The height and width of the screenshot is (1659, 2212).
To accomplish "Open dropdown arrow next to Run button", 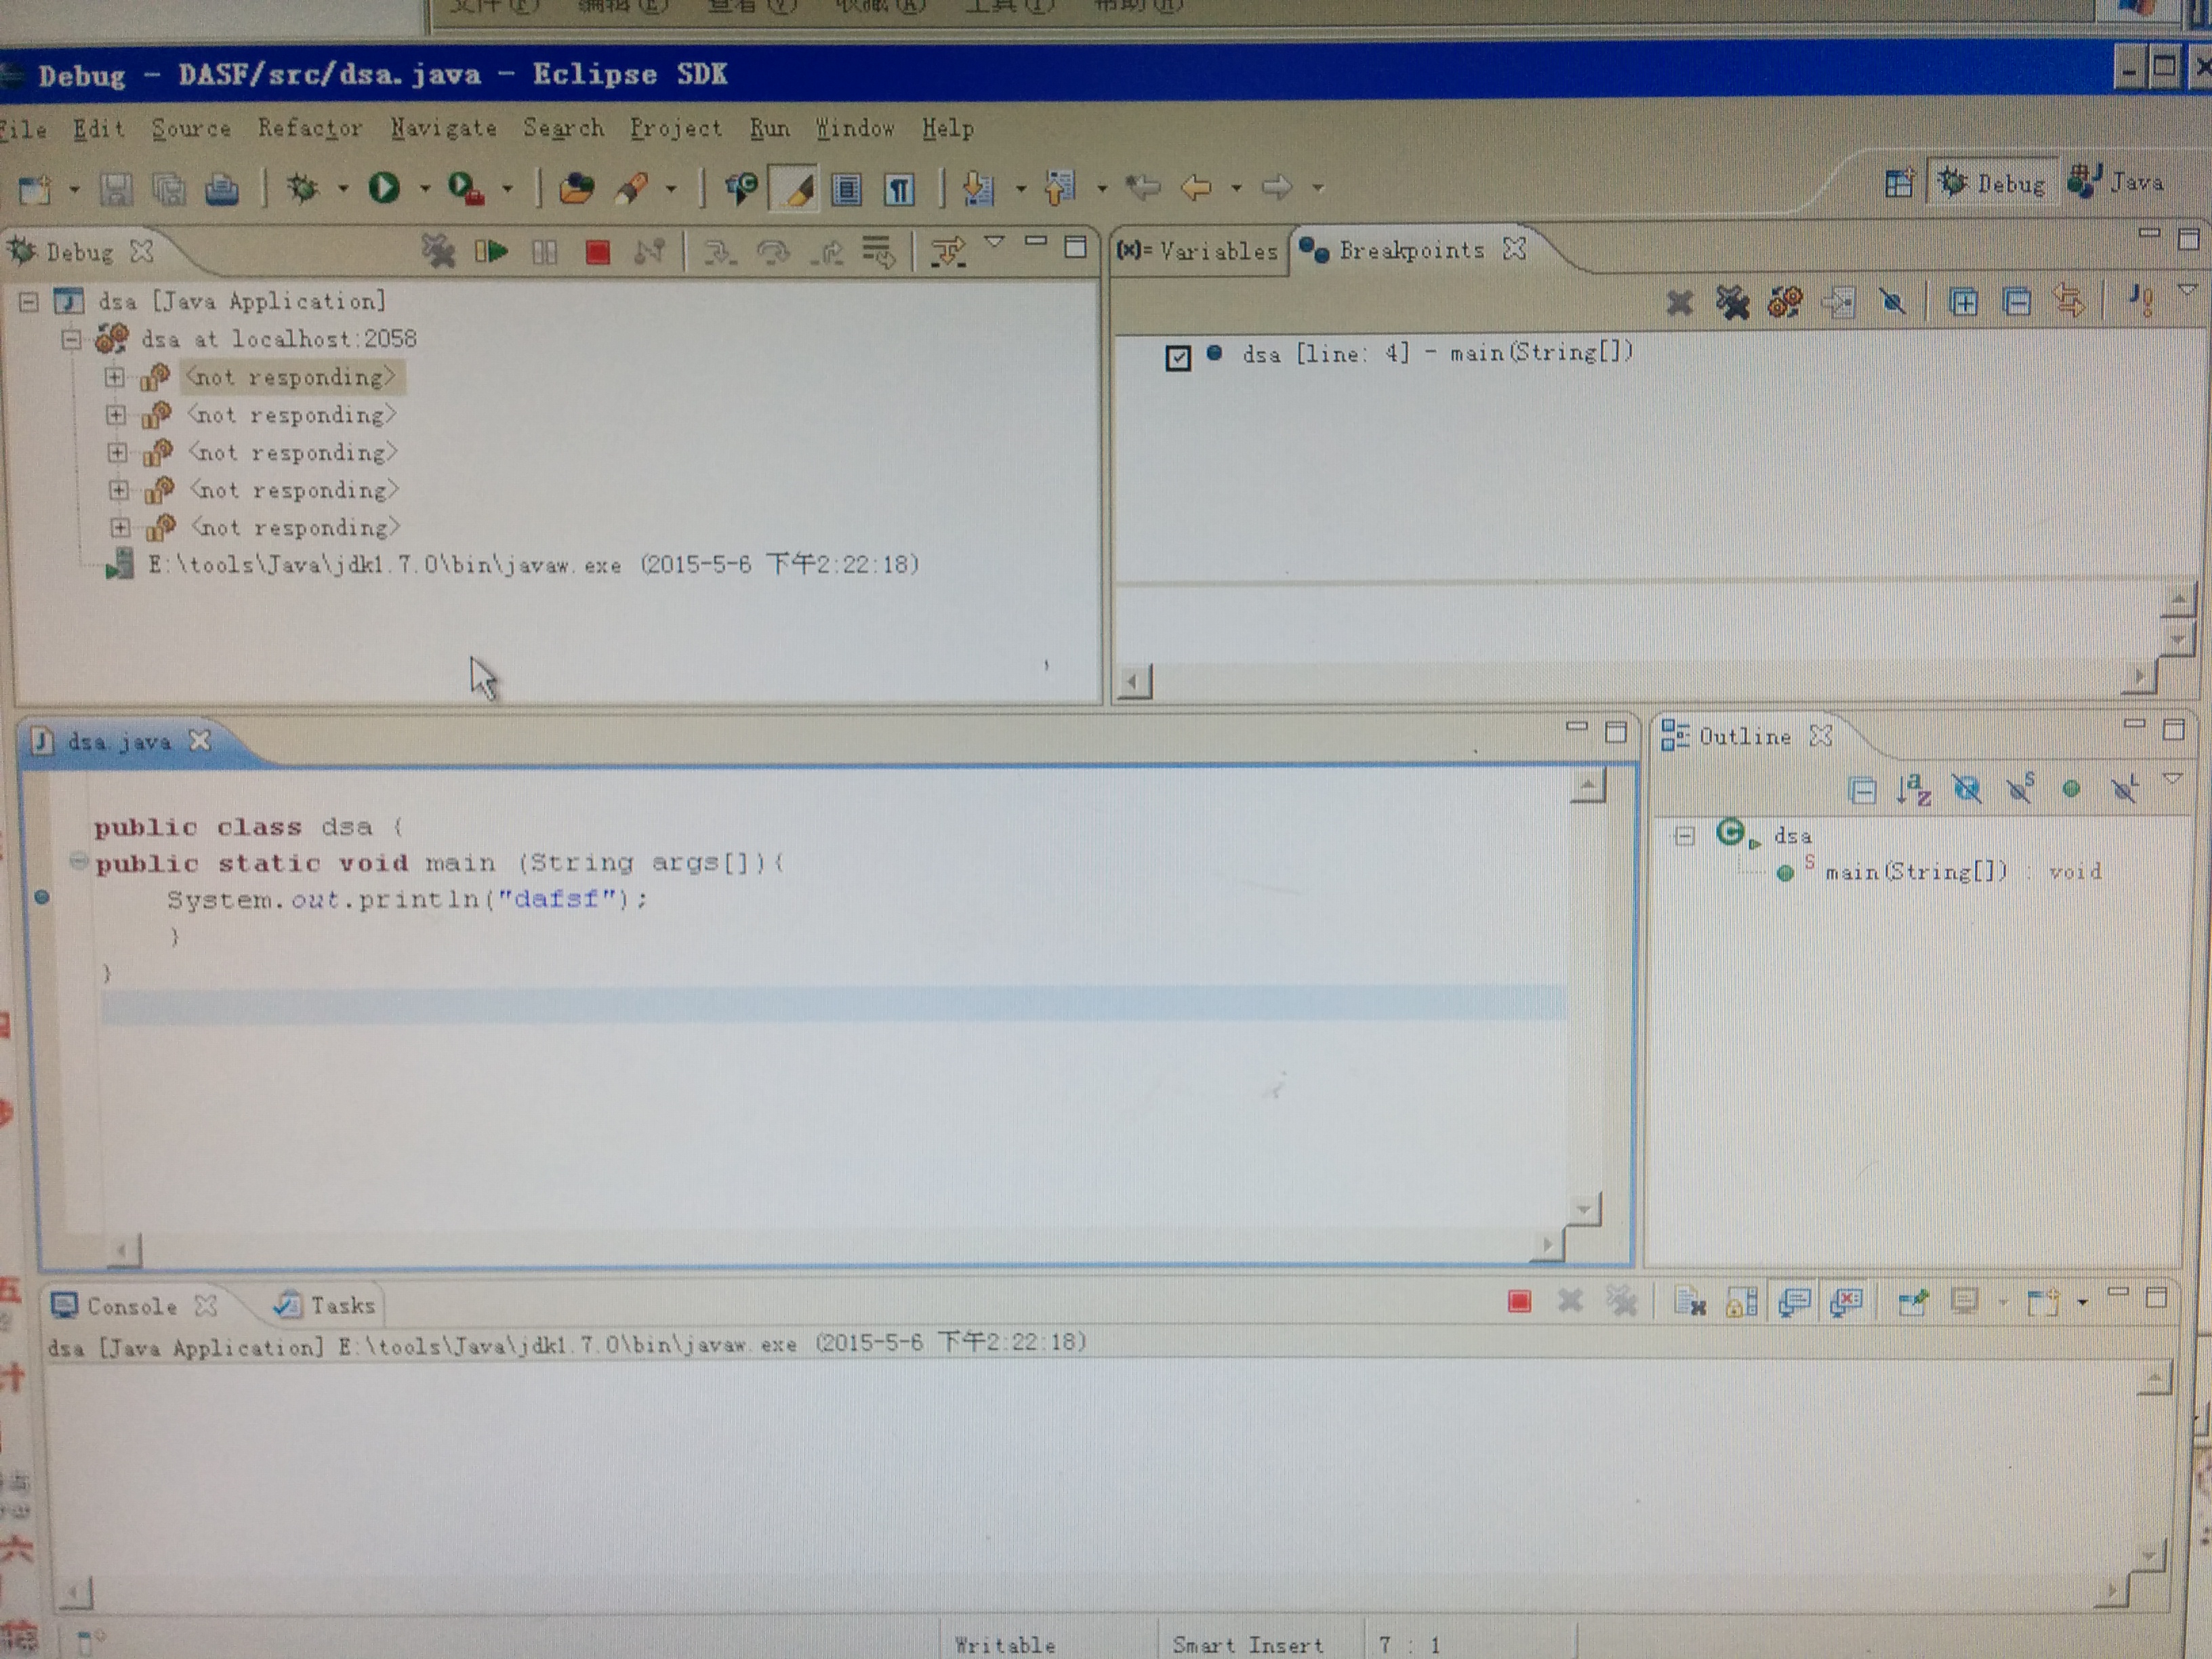I will click(424, 188).
